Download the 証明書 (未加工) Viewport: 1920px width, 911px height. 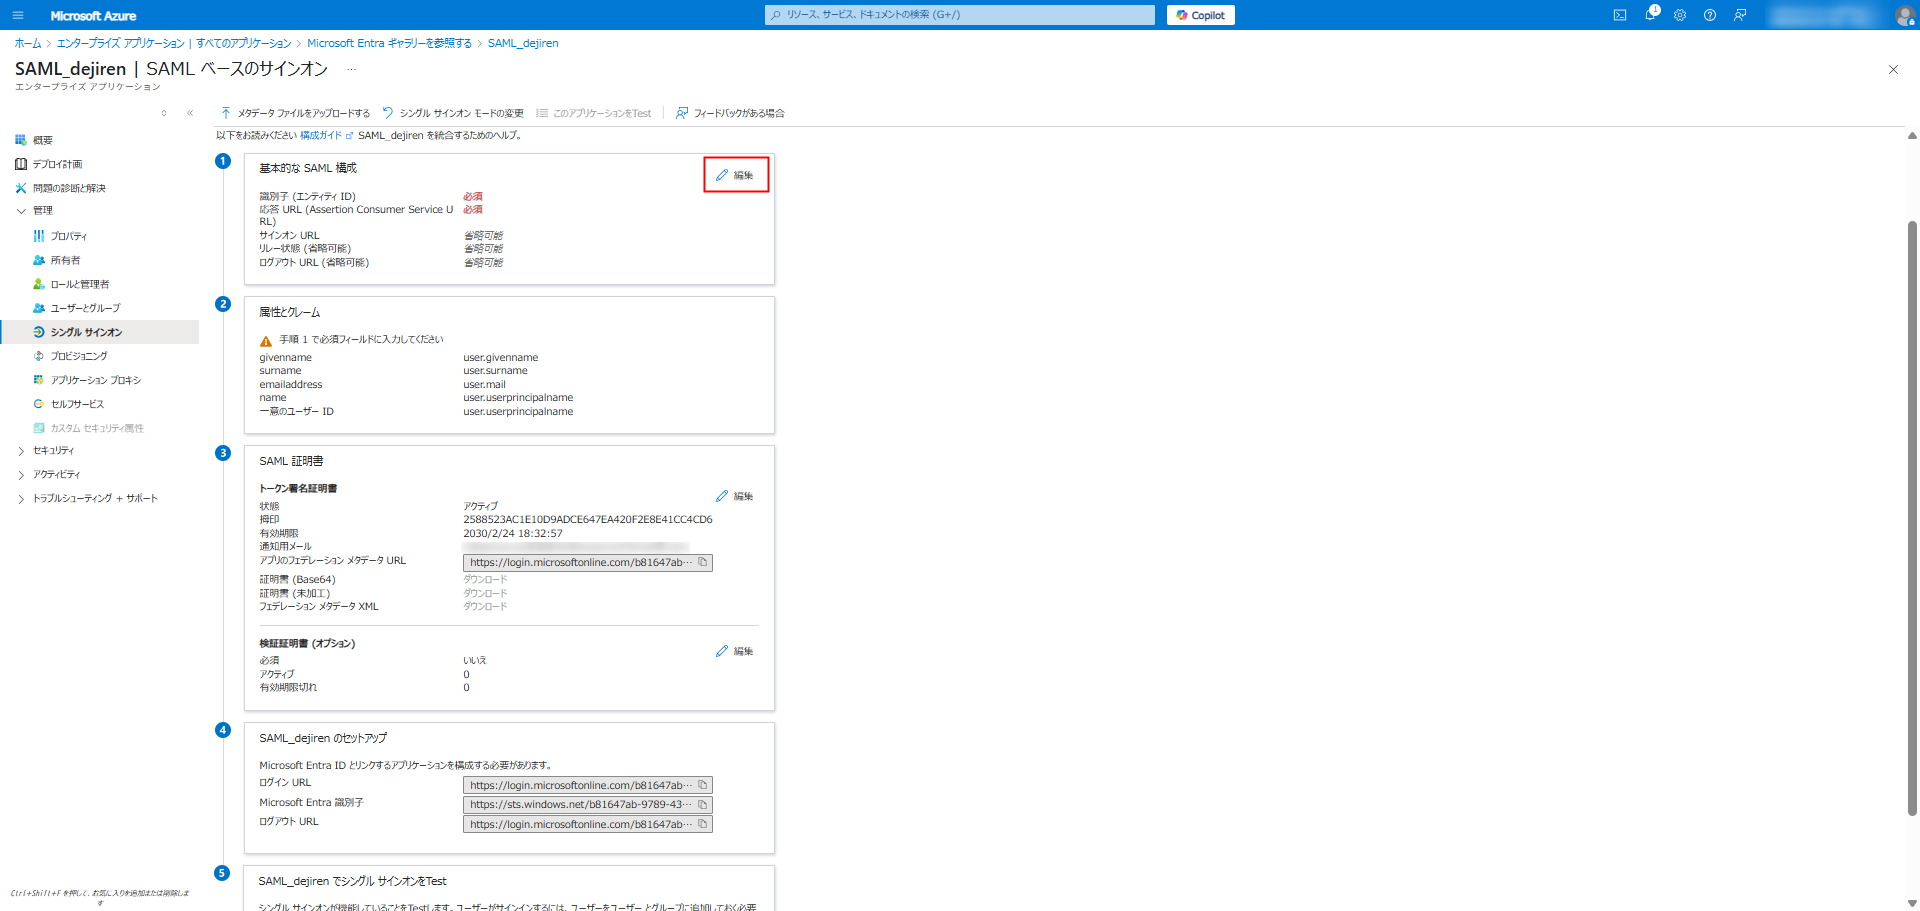click(x=485, y=593)
